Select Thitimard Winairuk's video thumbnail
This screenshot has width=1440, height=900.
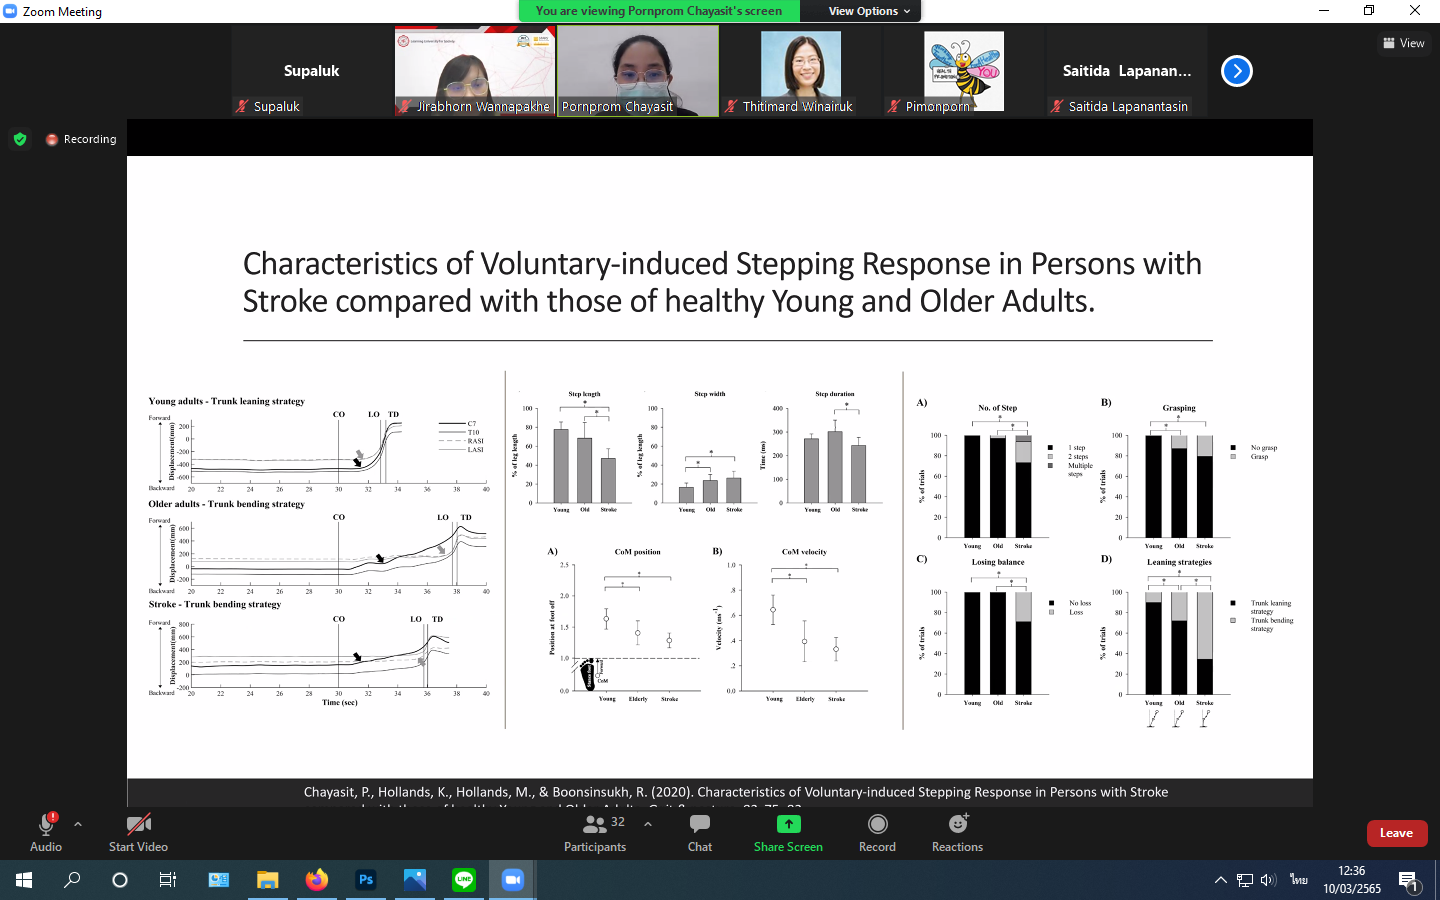[800, 71]
